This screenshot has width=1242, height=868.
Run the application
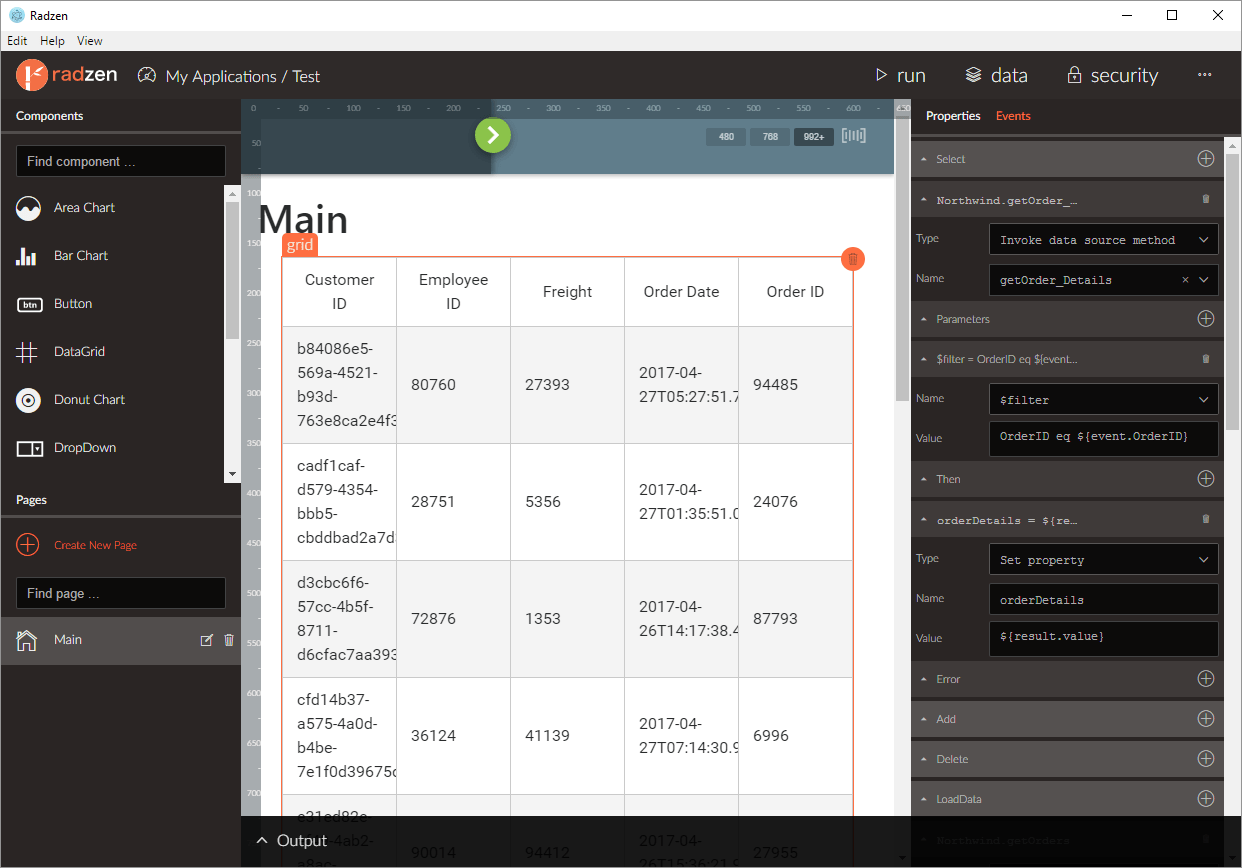(900, 75)
